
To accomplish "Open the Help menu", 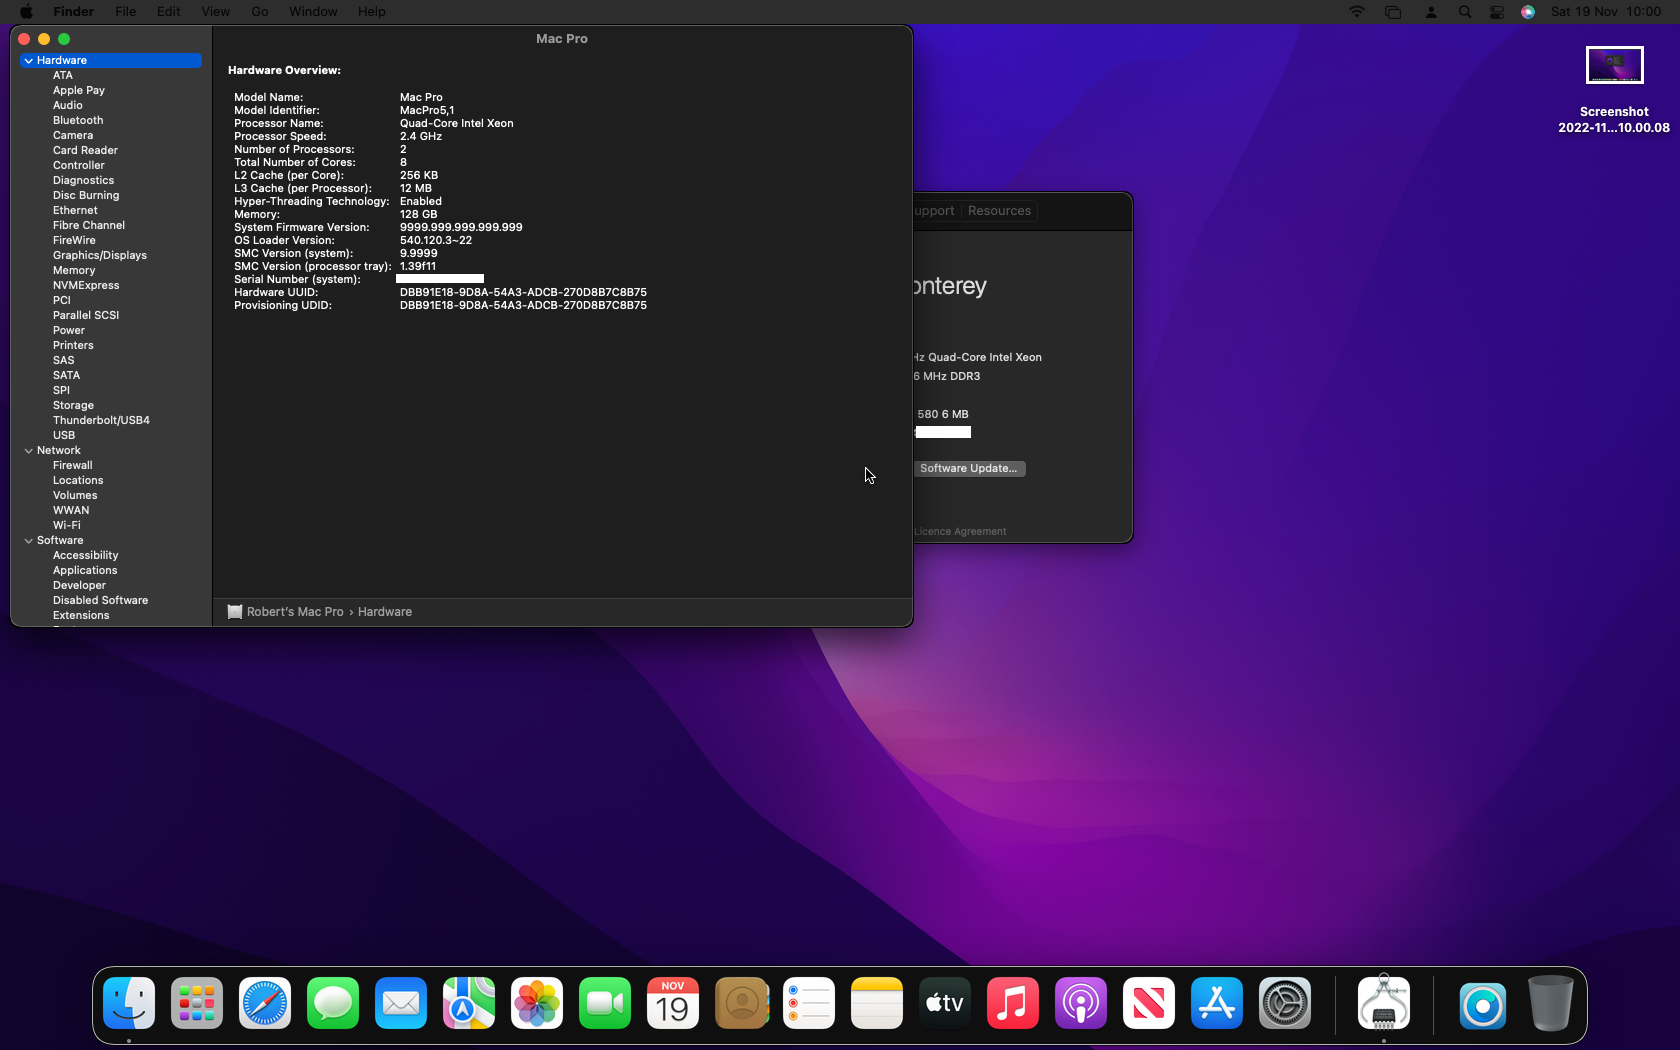I will tap(372, 12).
